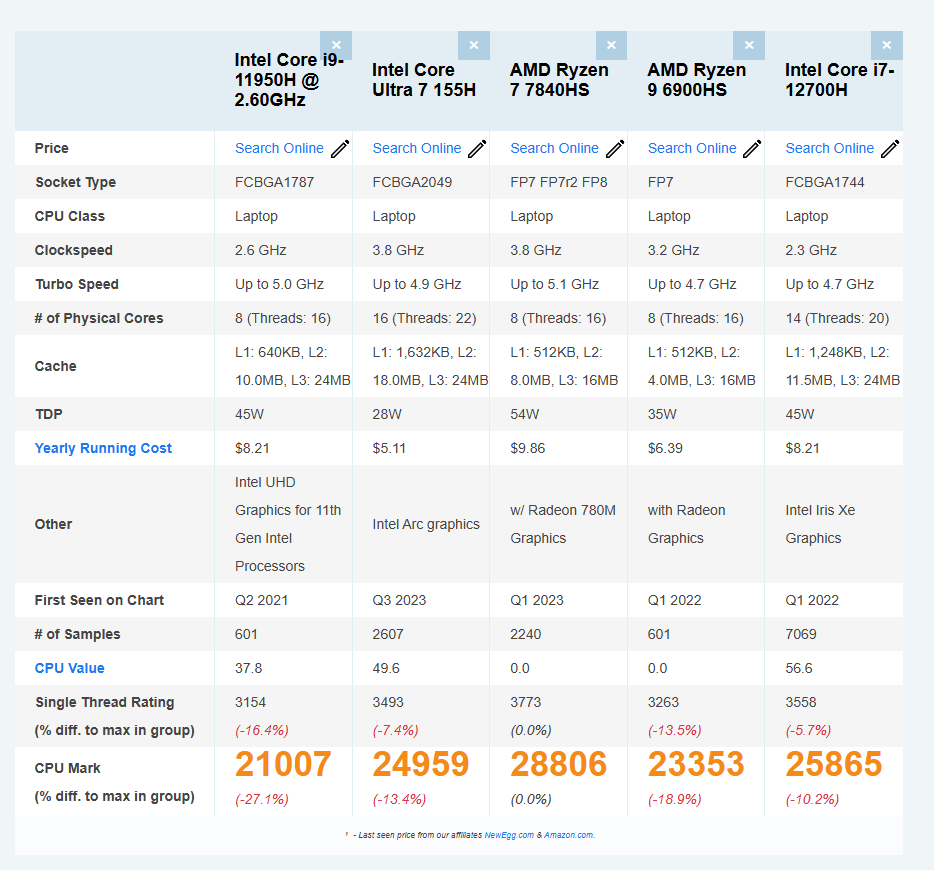Click the AMD Ryzen 7 7840HS header
Screen dimensions: 934x870
(x=559, y=80)
